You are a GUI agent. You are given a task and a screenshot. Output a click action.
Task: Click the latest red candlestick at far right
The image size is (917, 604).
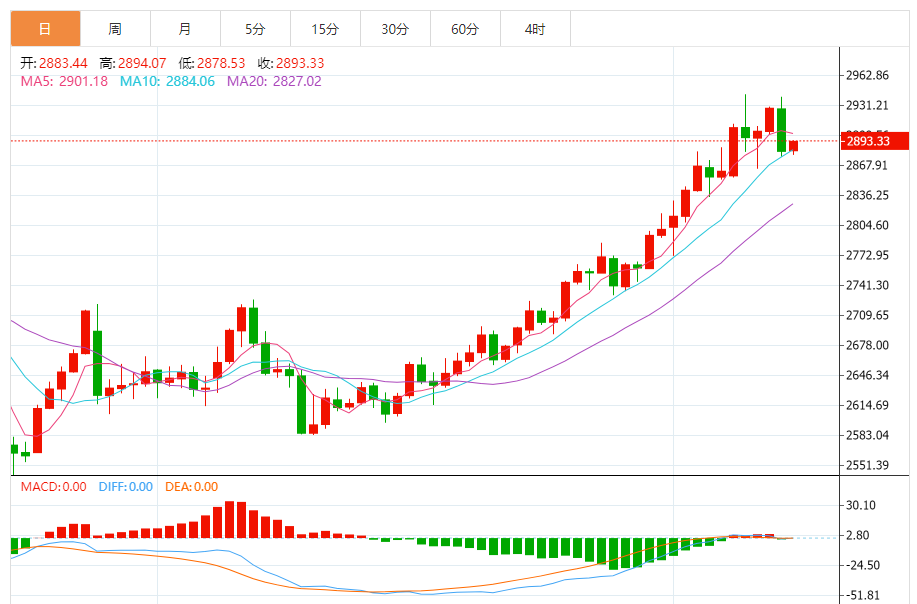(x=794, y=146)
